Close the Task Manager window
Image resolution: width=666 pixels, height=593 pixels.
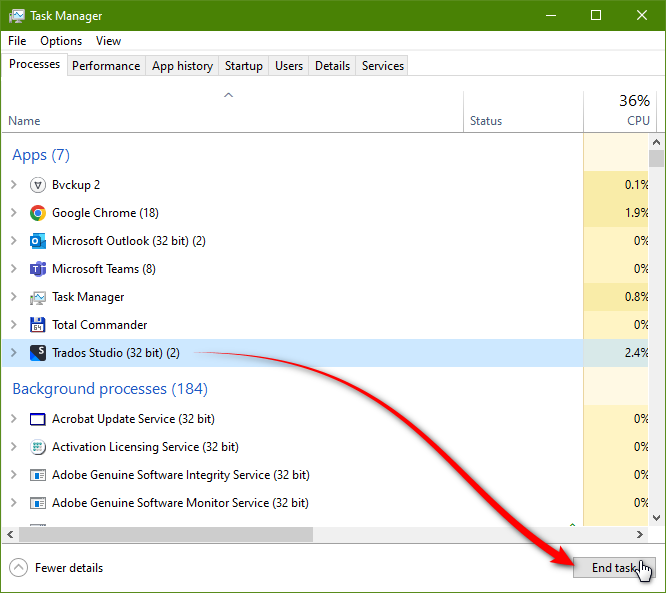coord(642,16)
